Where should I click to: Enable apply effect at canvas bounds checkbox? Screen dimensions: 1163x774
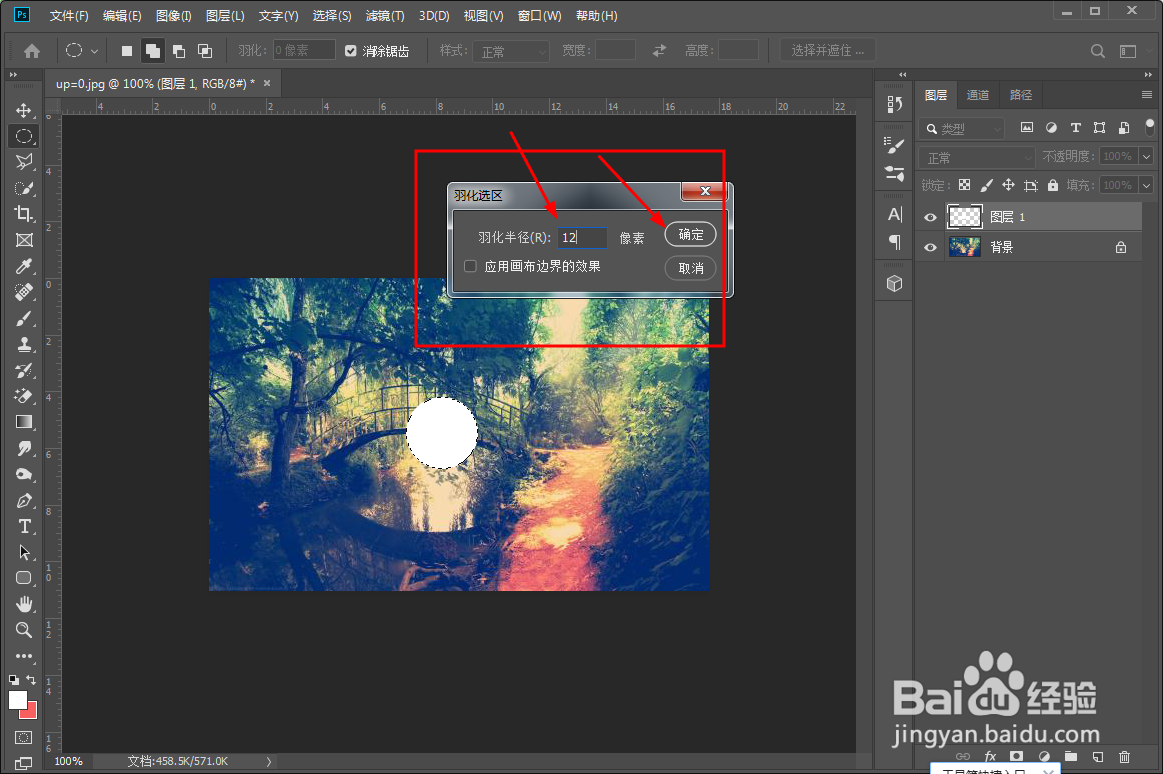[470, 266]
